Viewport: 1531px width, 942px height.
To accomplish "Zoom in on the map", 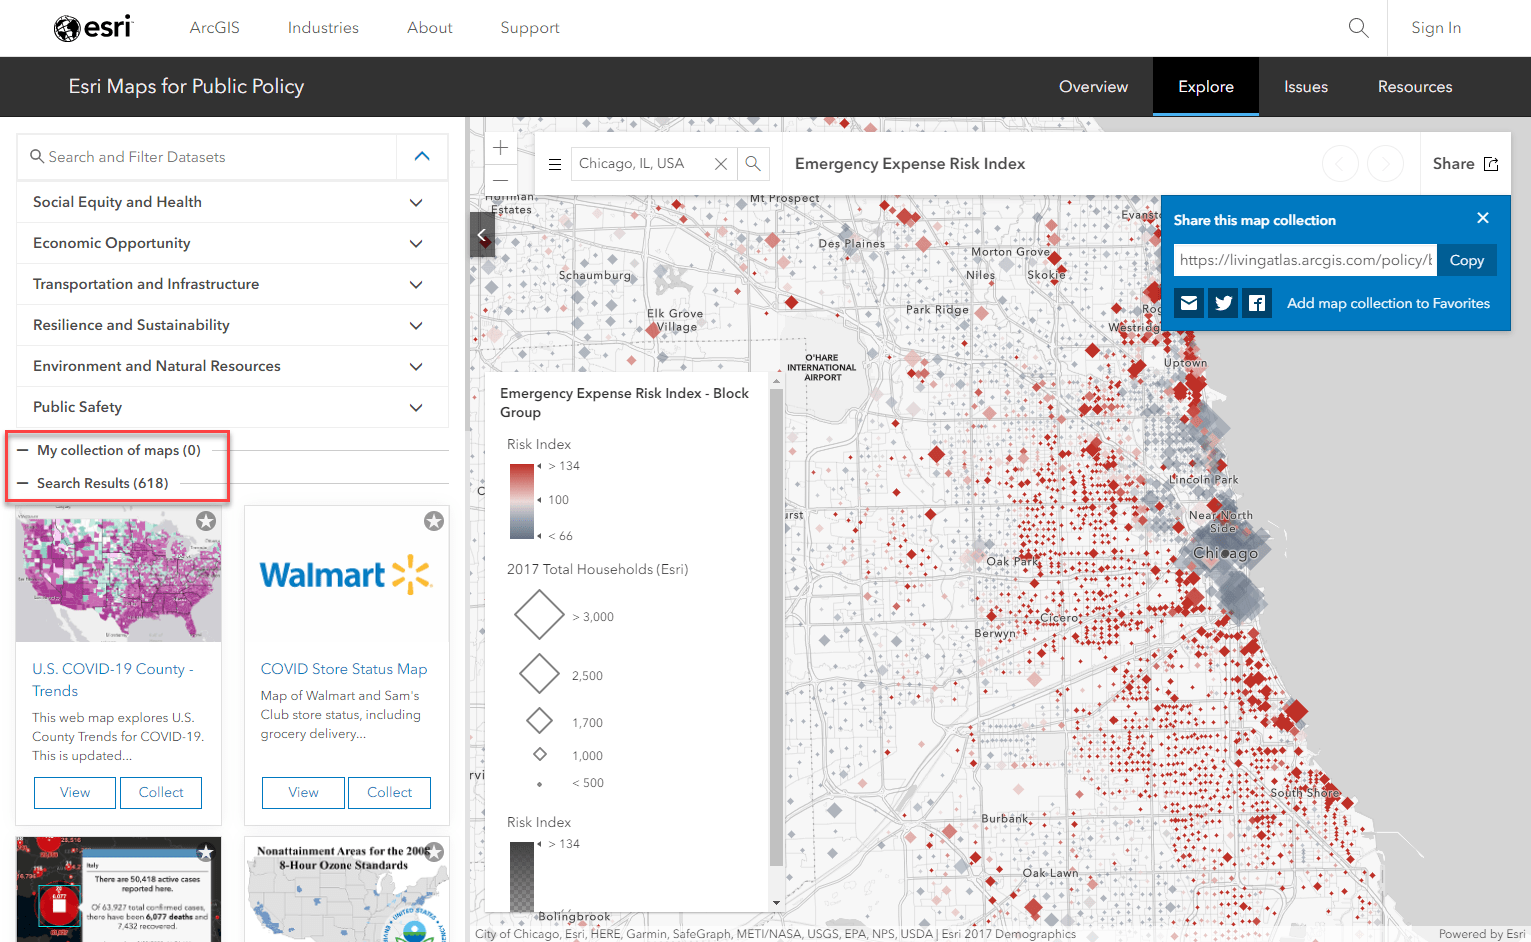I will point(500,148).
